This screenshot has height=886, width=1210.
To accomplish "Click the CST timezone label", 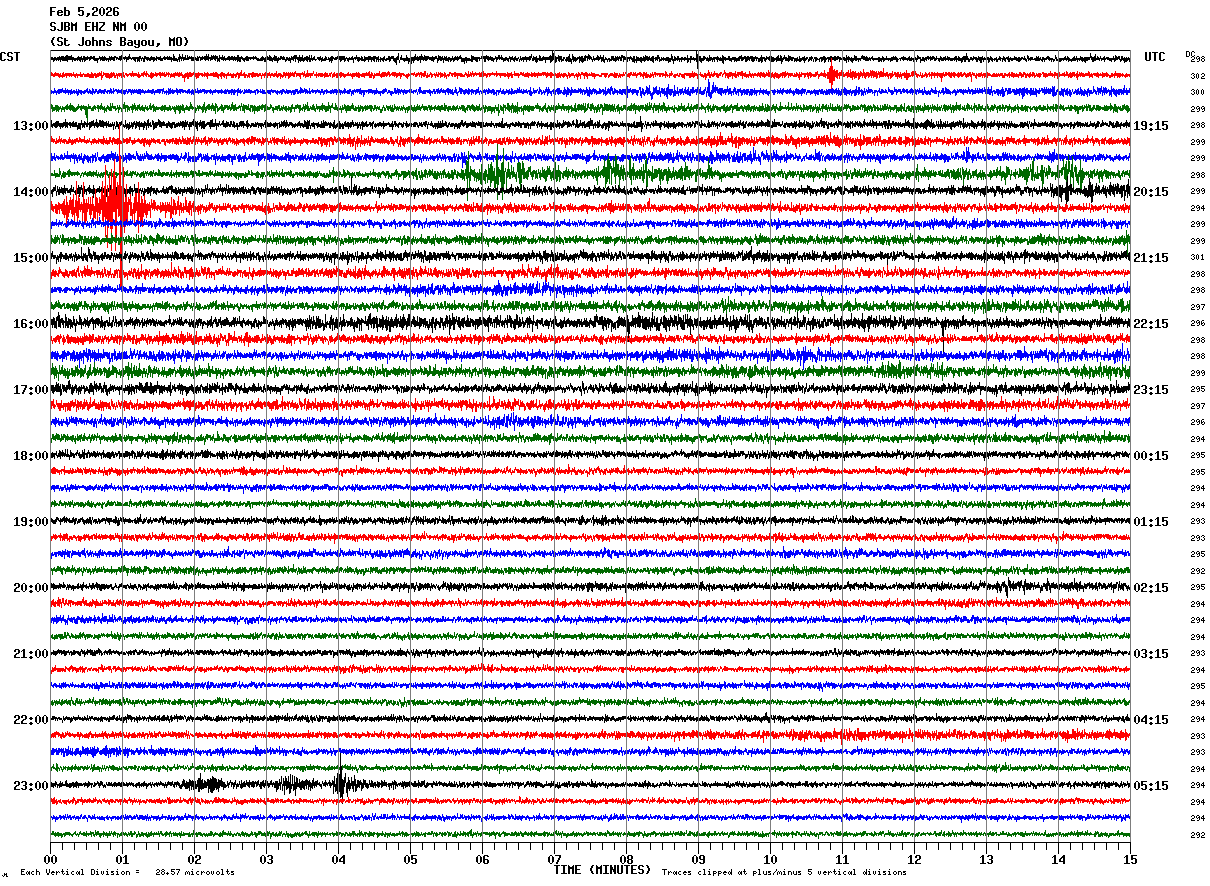I will (10, 57).
